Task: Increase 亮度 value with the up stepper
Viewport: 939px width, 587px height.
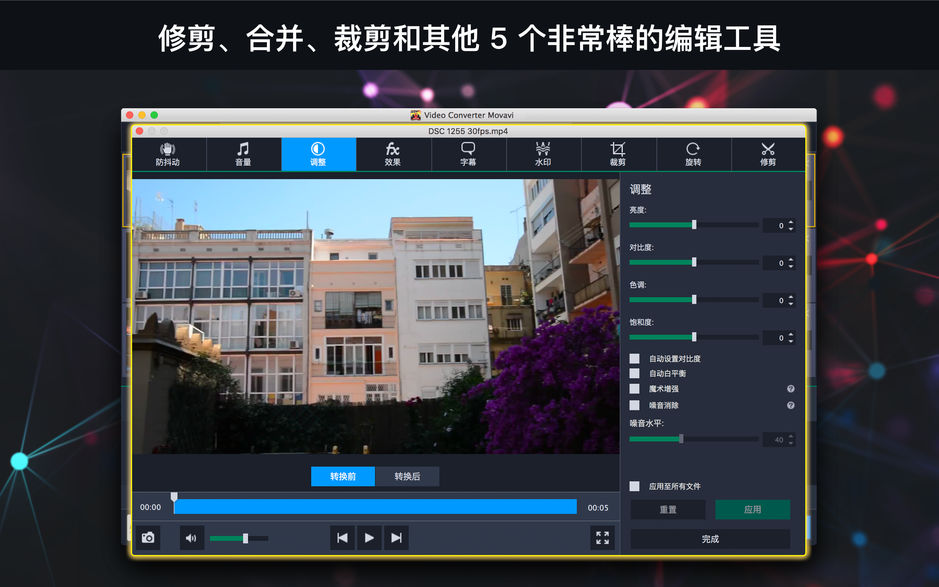Action: click(x=791, y=221)
